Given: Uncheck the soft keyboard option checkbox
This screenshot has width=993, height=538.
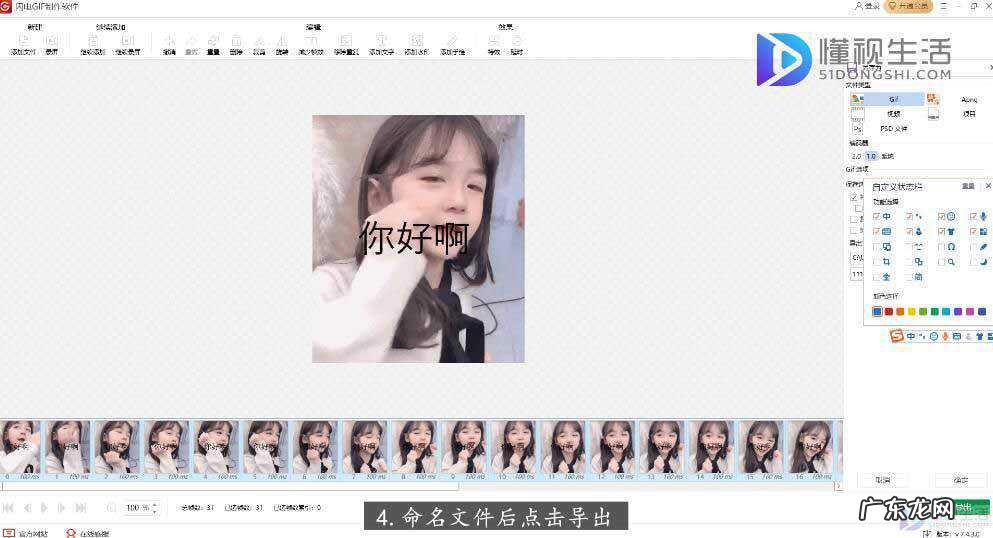Looking at the screenshot, I should tap(876, 232).
